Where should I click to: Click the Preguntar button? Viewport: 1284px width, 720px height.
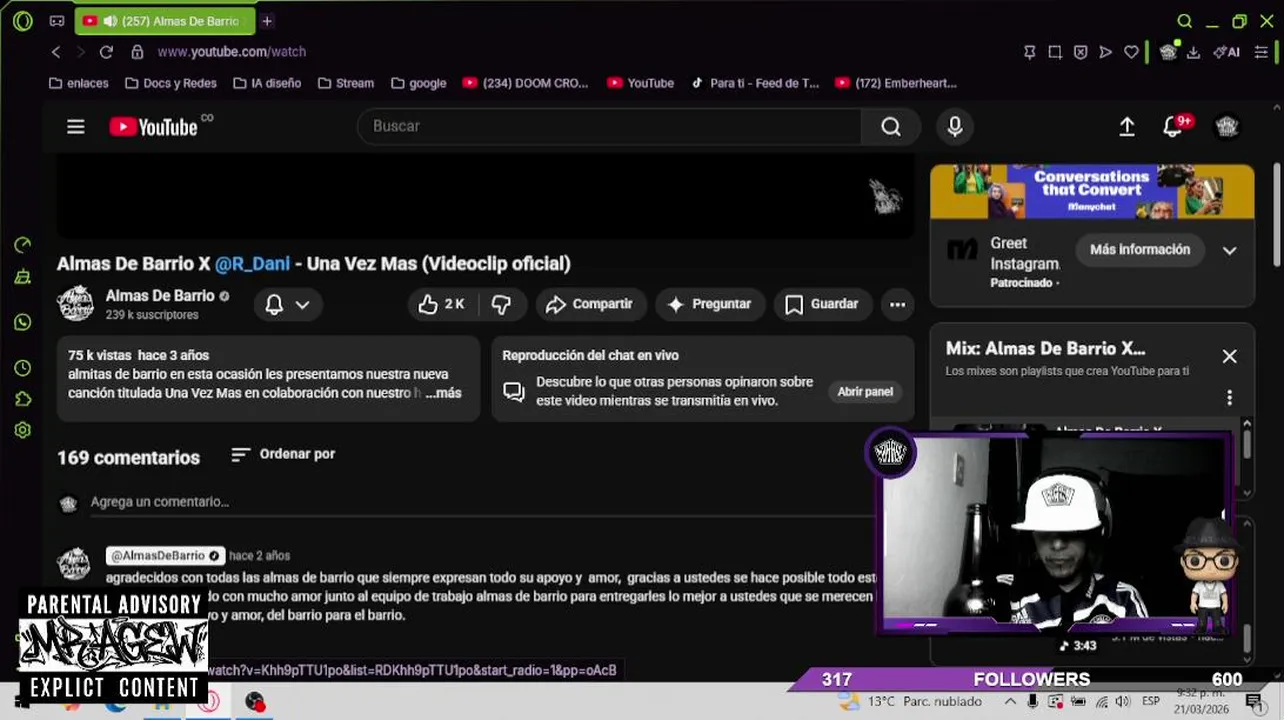pyautogui.click(x=709, y=304)
